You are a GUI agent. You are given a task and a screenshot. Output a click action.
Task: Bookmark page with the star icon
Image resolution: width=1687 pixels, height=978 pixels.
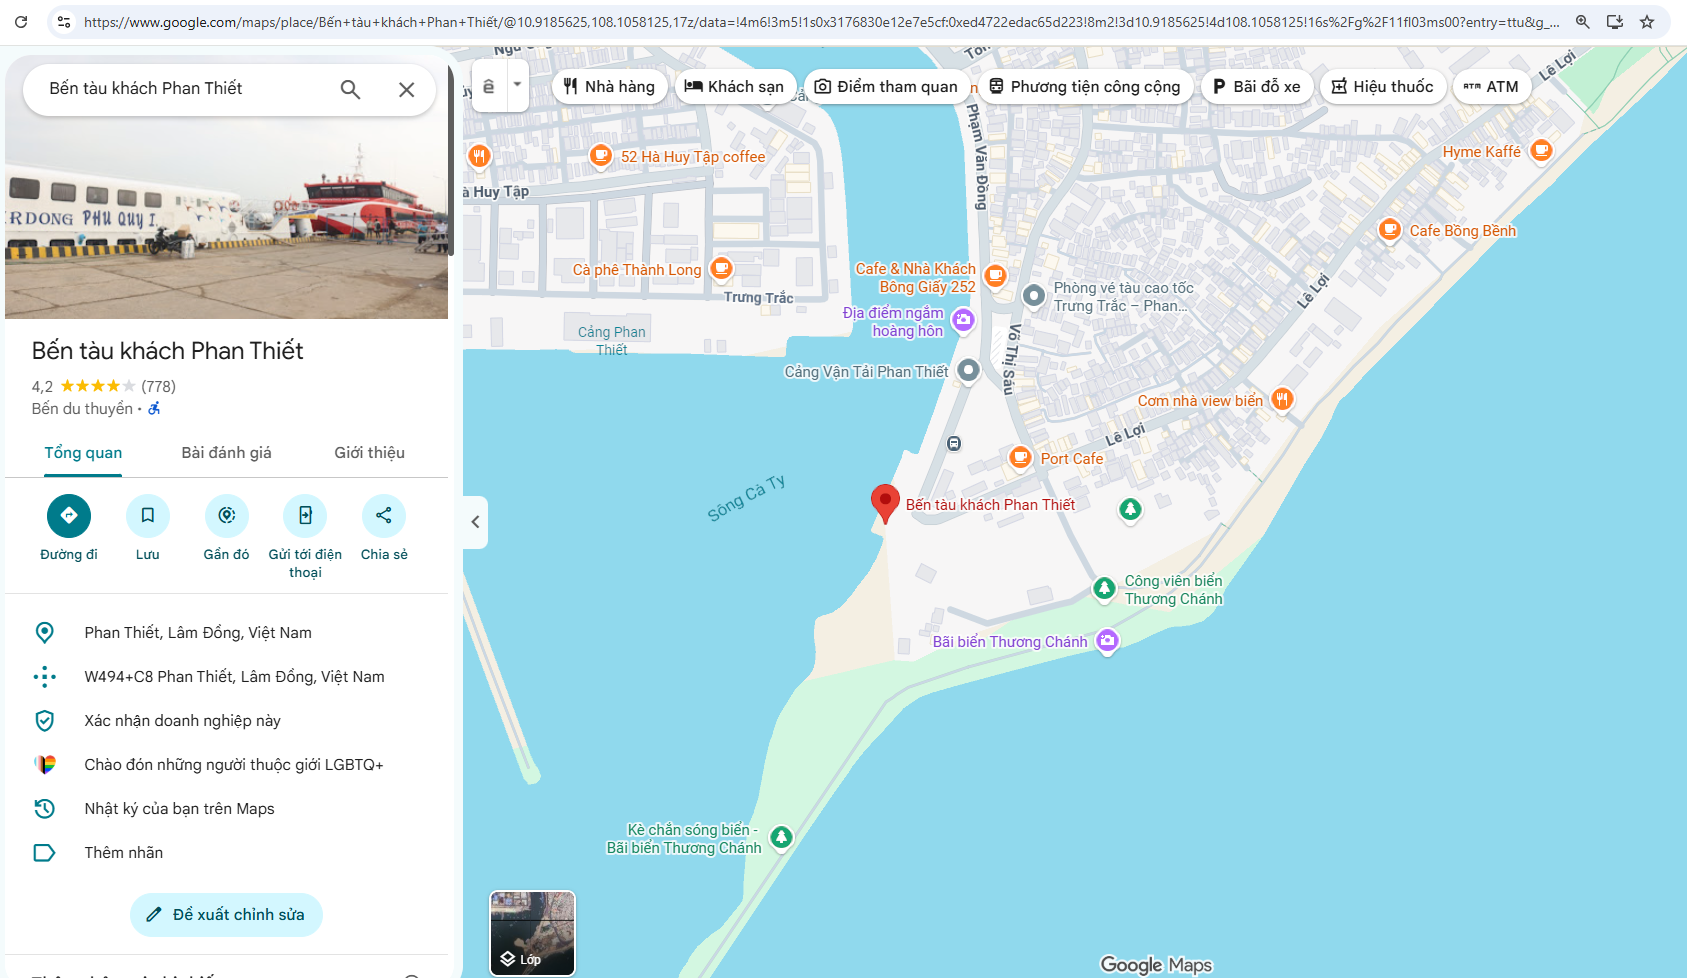[x=1647, y=21]
